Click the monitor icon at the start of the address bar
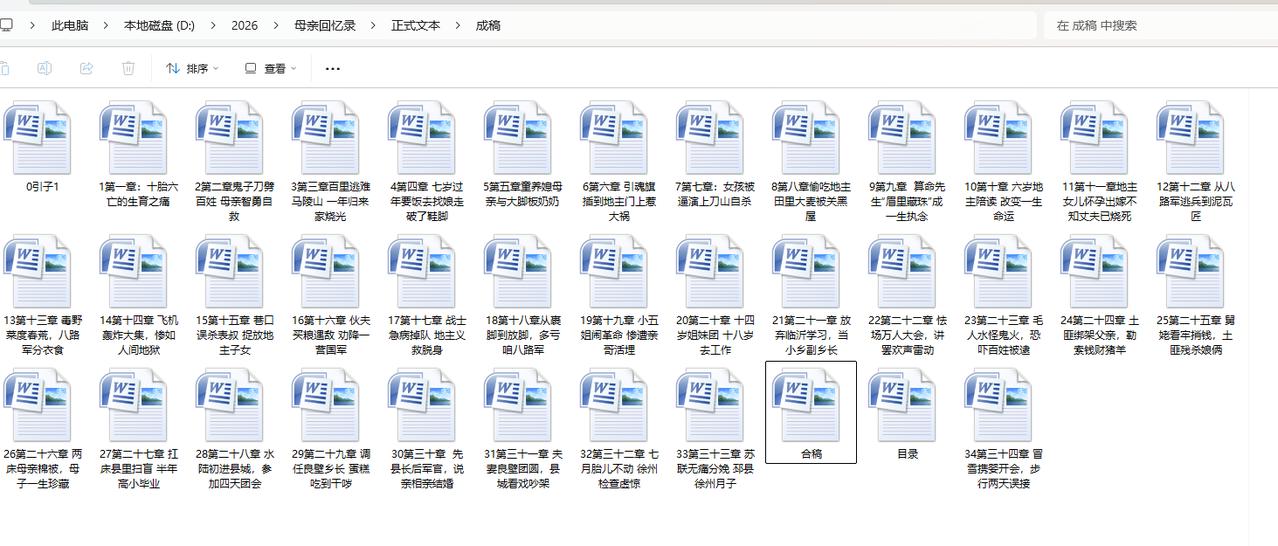Viewport: 1278px width, 546px height. pyautogui.click(x=6, y=25)
